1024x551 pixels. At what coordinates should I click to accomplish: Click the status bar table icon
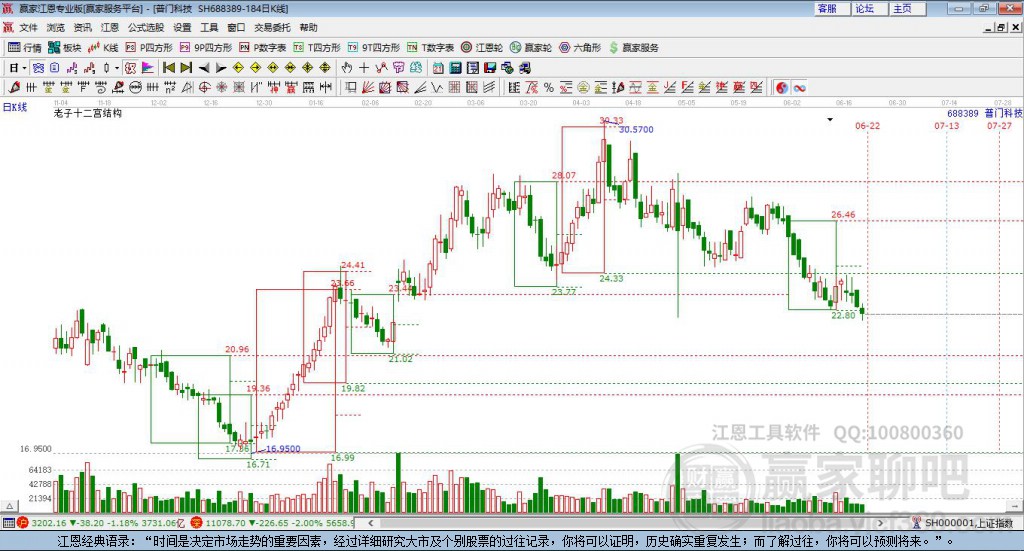[8, 522]
